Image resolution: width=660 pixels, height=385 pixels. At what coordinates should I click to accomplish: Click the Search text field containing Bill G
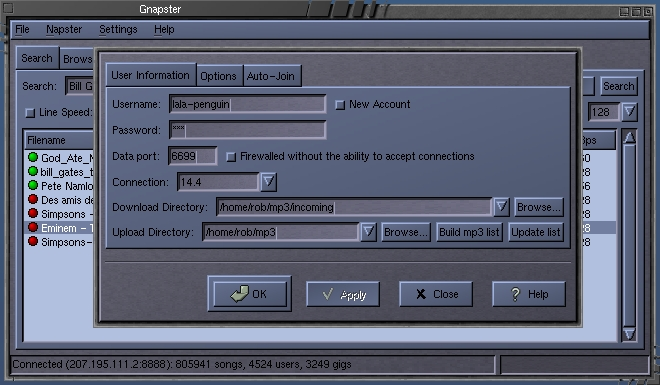point(79,86)
